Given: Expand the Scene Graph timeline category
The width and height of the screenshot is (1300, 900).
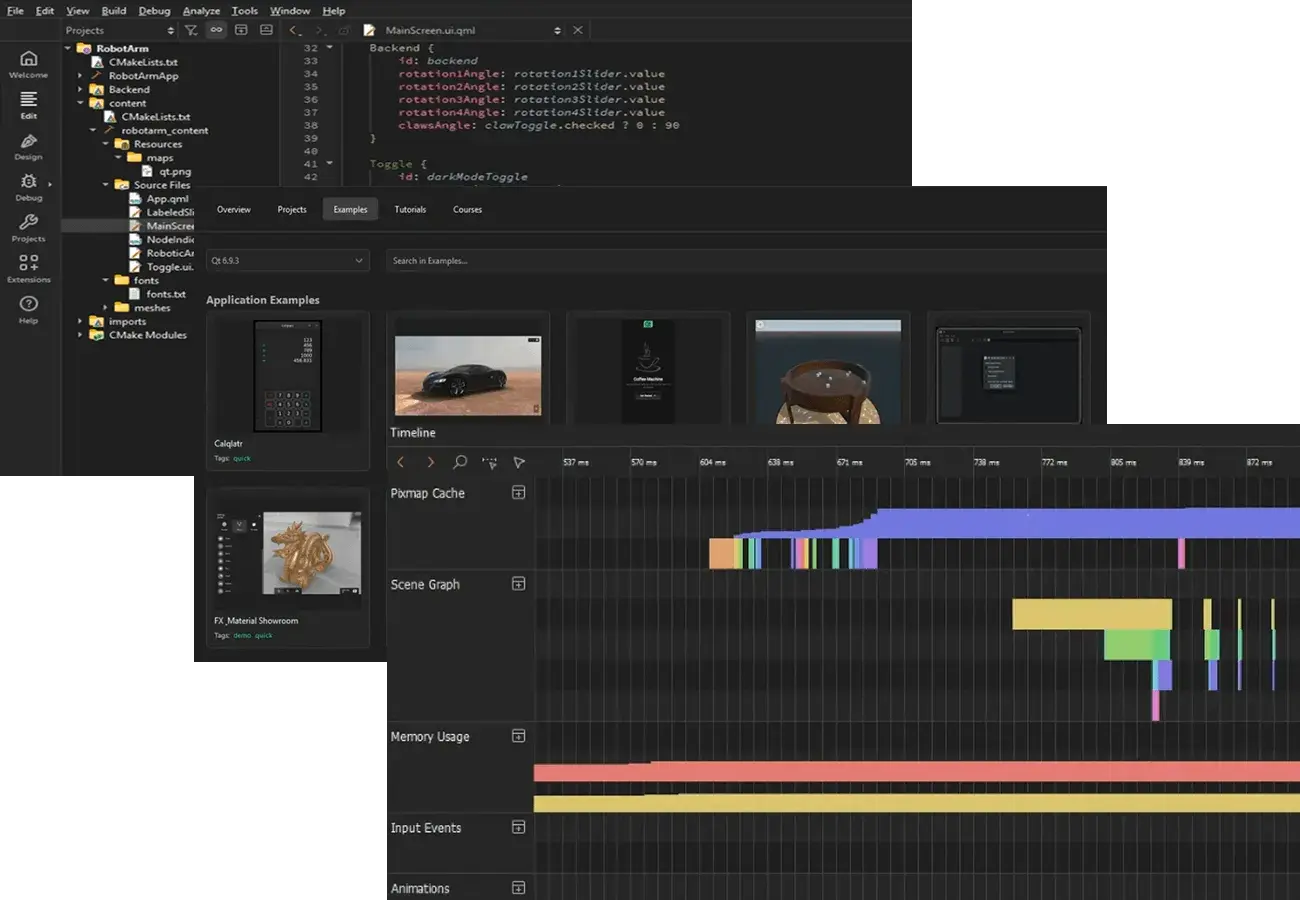Looking at the screenshot, I should tap(518, 584).
